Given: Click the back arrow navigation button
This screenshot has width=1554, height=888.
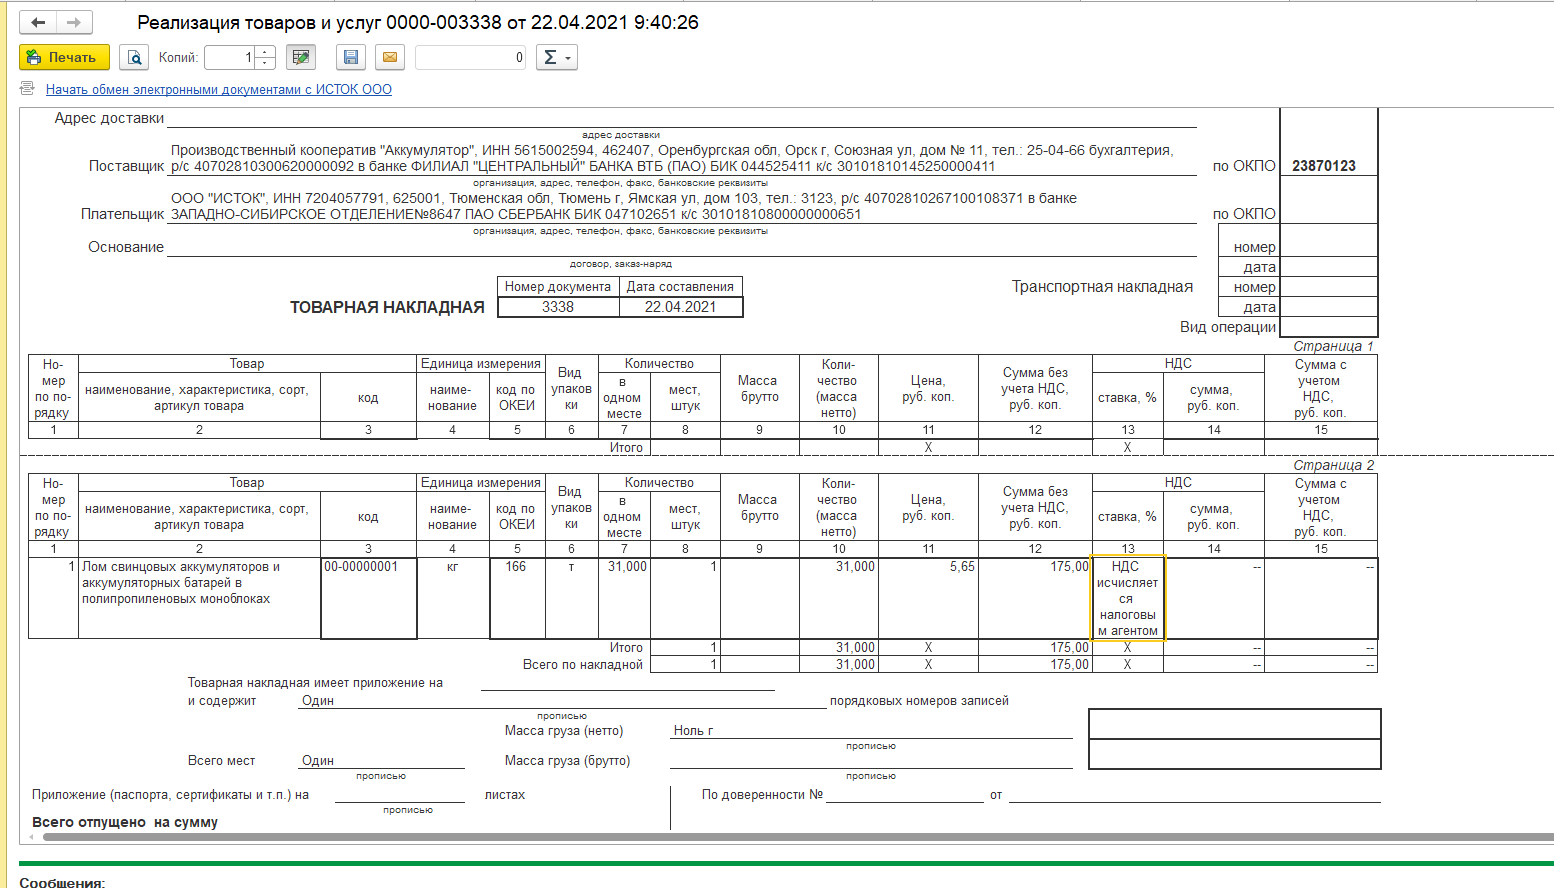Looking at the screenshot, I should (38, 22).
